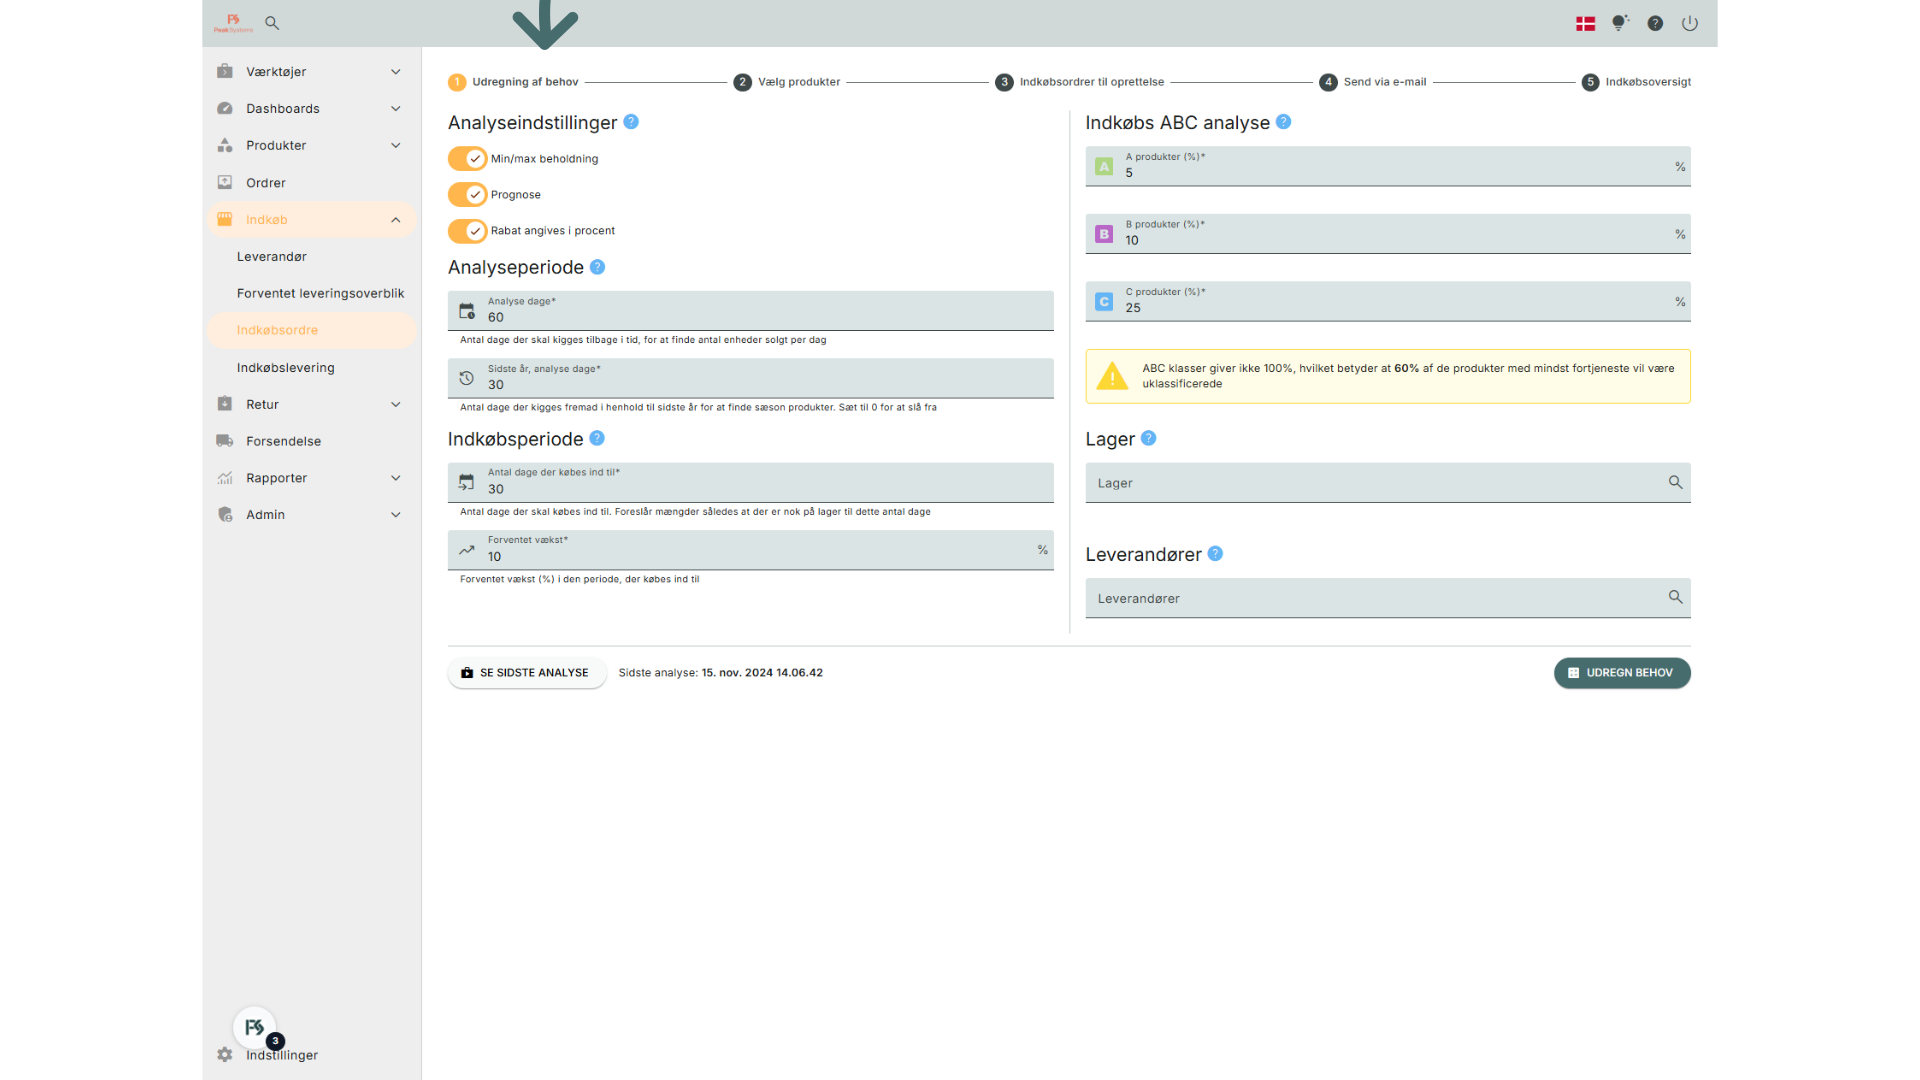
Task: Expand the Rapporter menu chevron
Action: pyautogui.click(x=396, y=478)
